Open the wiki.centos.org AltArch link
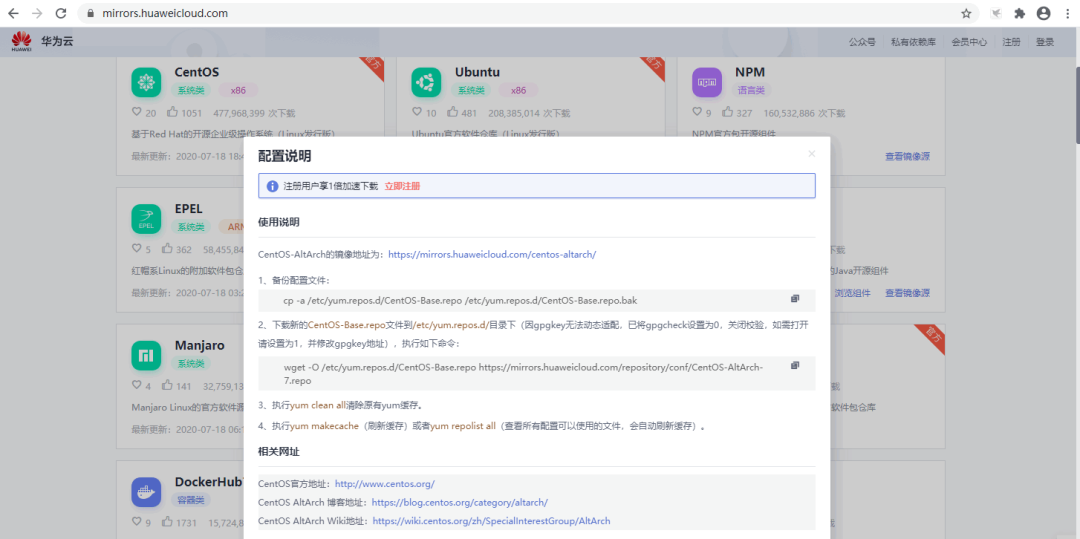 click(491, 521)
